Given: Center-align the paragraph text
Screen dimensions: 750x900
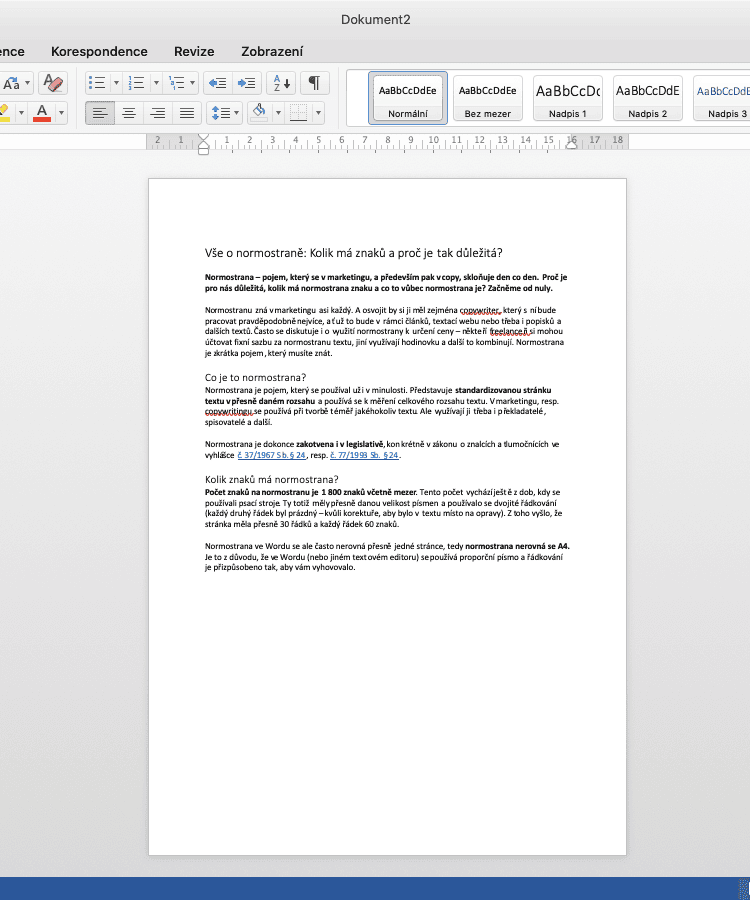Looking at the screenshot, I should 129,112.
